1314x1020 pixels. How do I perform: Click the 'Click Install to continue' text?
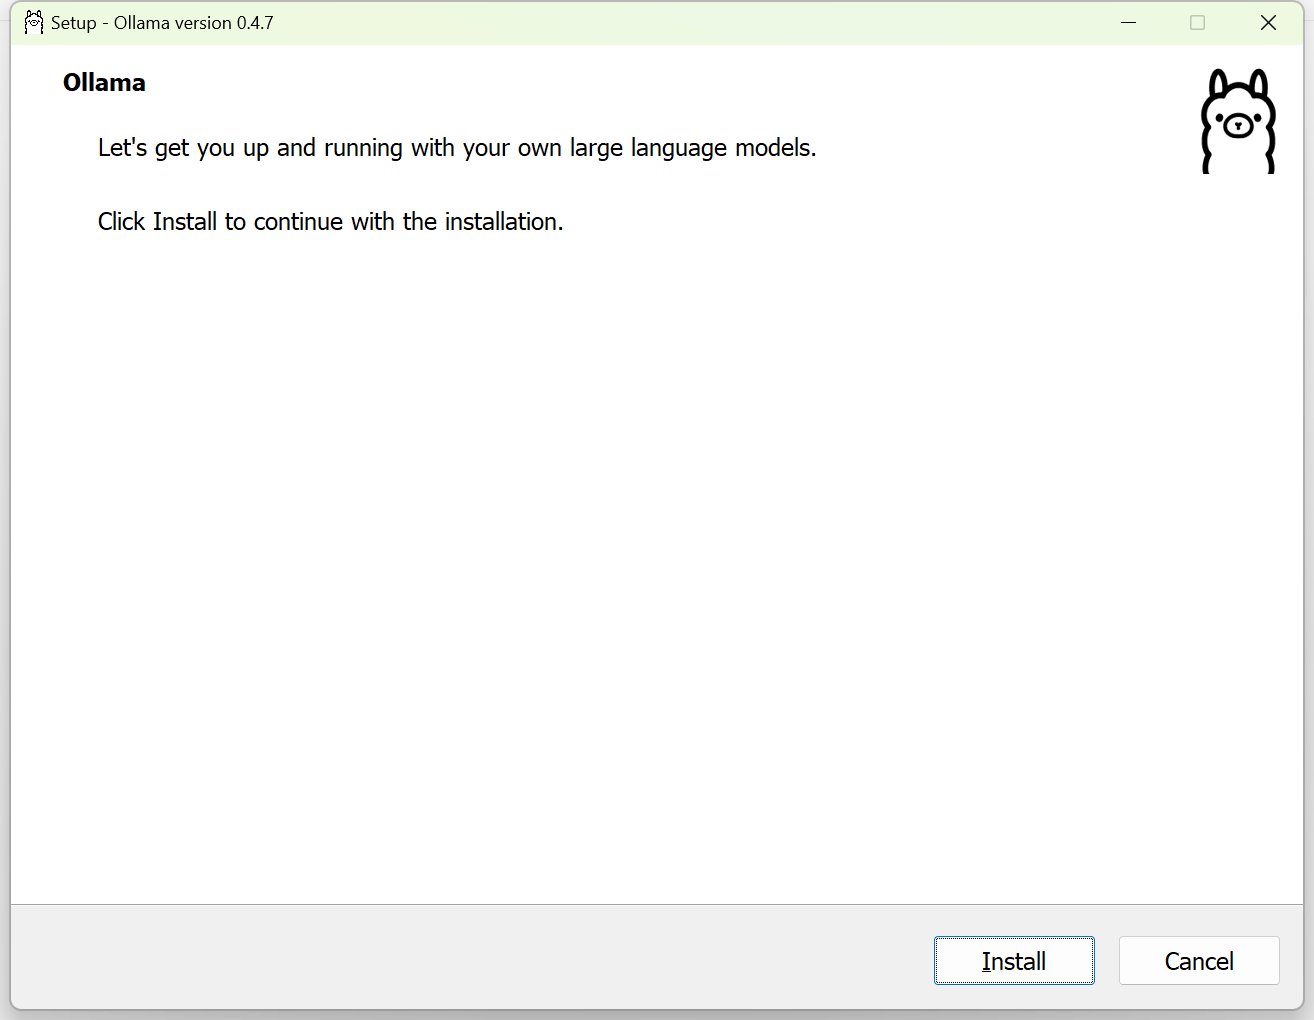pos(330,221)
